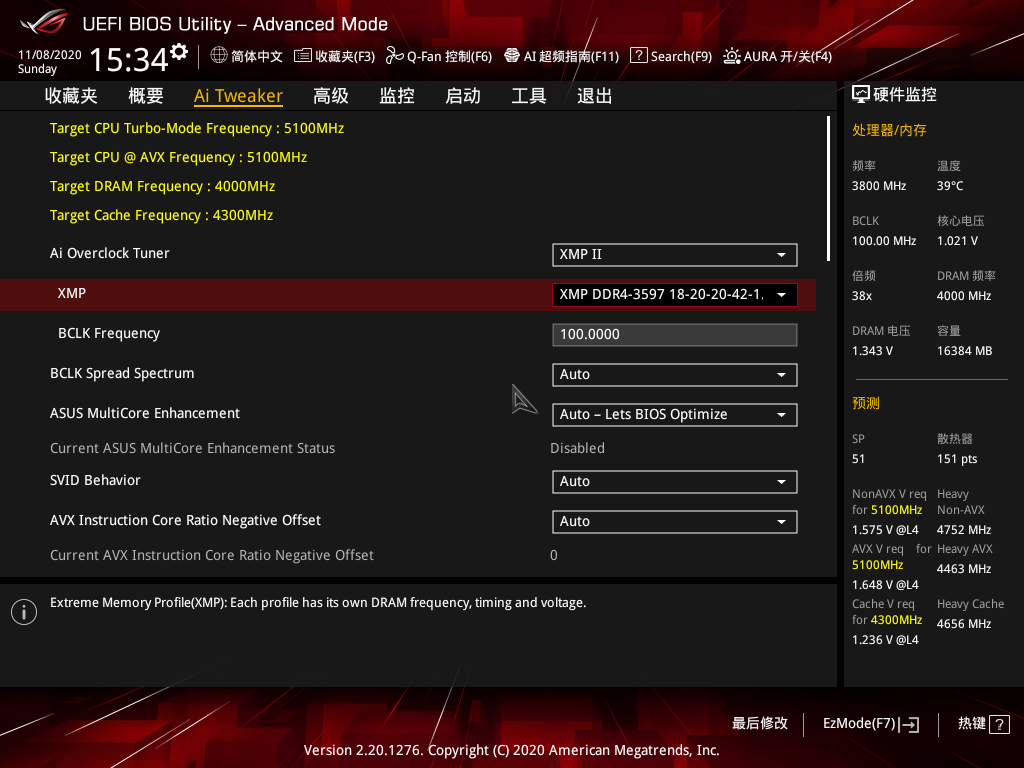The image size is (1024, 768).
Task: Open date and time settings gear
Action: (179, 52)
